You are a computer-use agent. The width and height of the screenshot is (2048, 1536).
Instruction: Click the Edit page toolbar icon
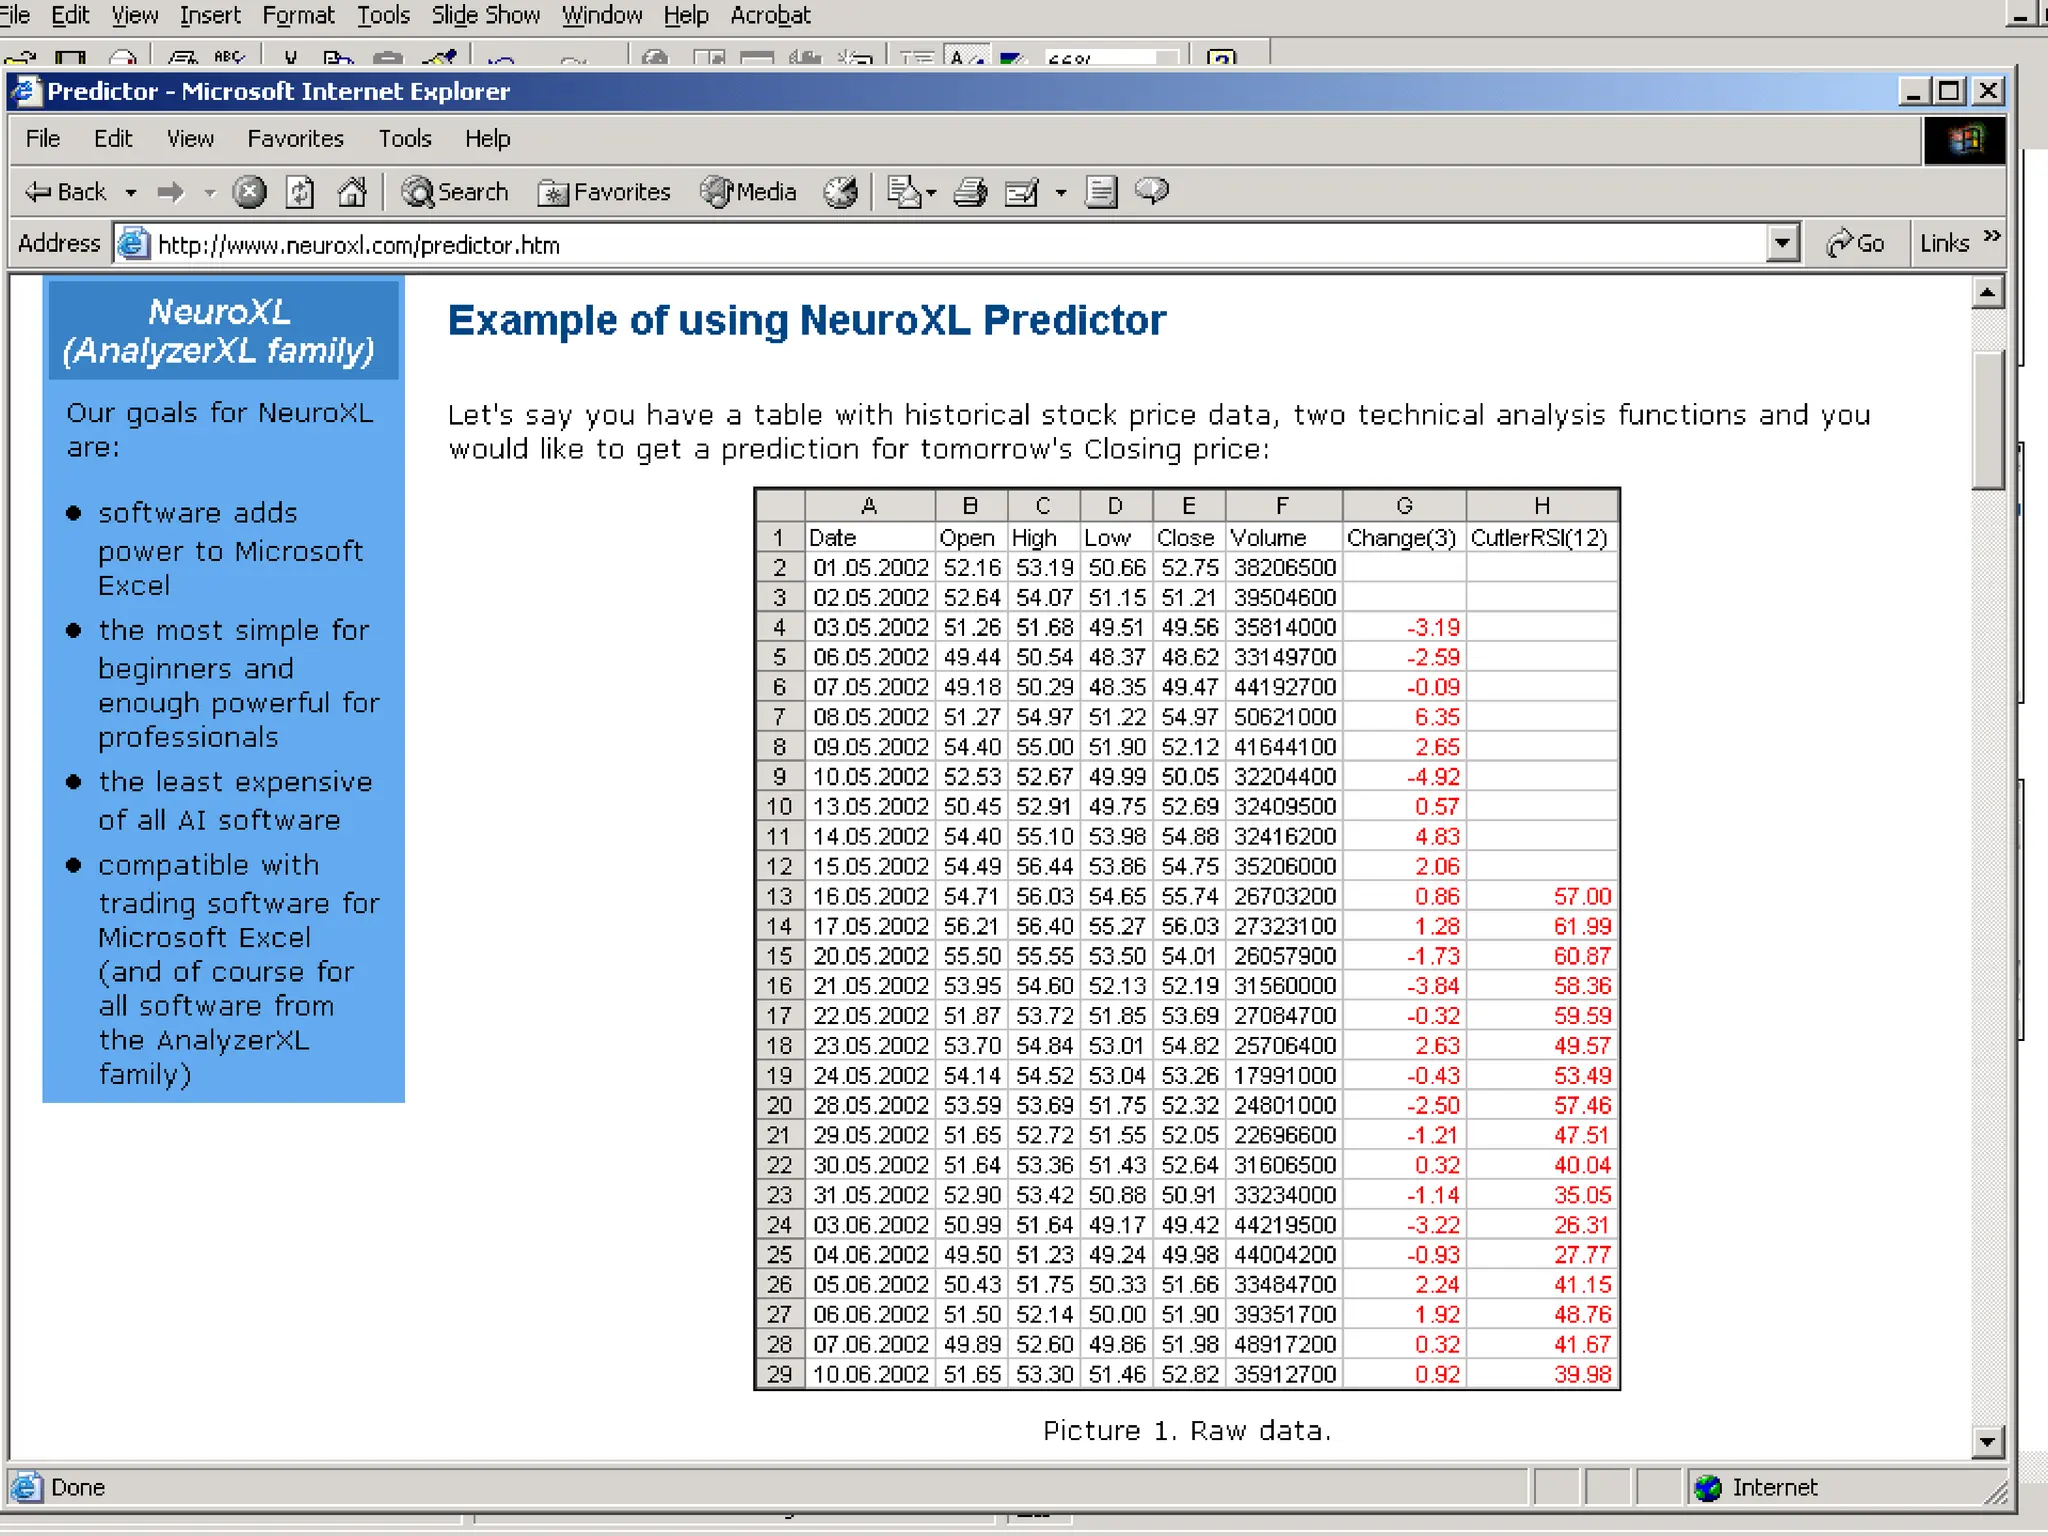click(x=1022, y=192)
